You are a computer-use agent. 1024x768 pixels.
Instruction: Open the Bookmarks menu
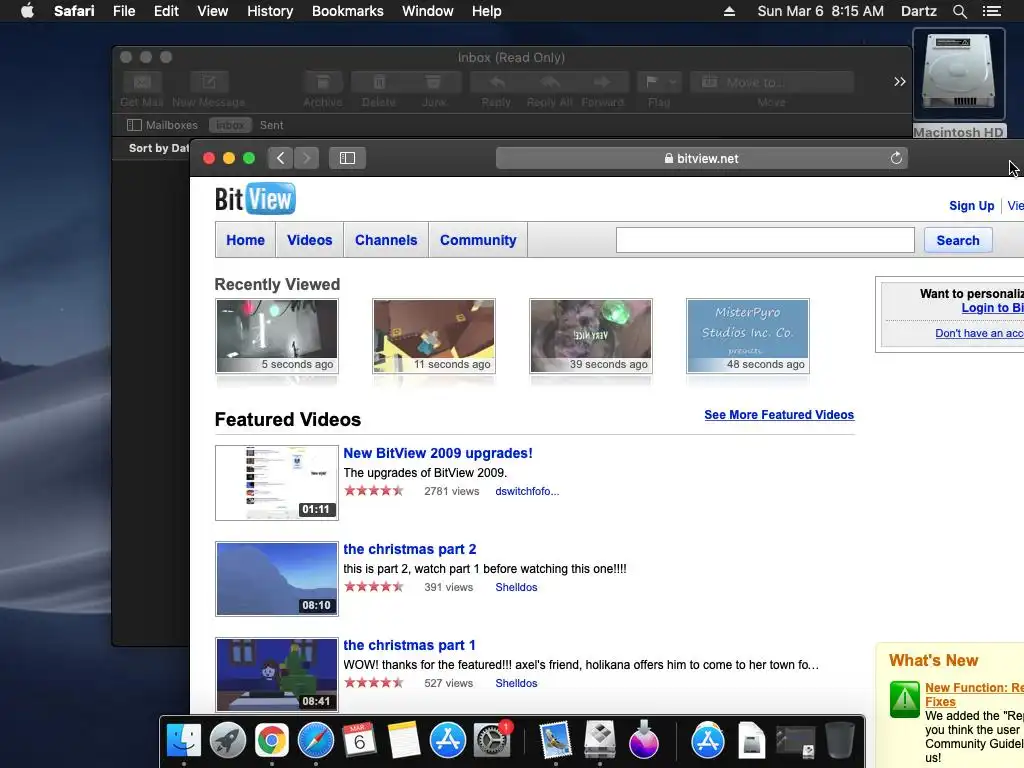pos(347,11)
